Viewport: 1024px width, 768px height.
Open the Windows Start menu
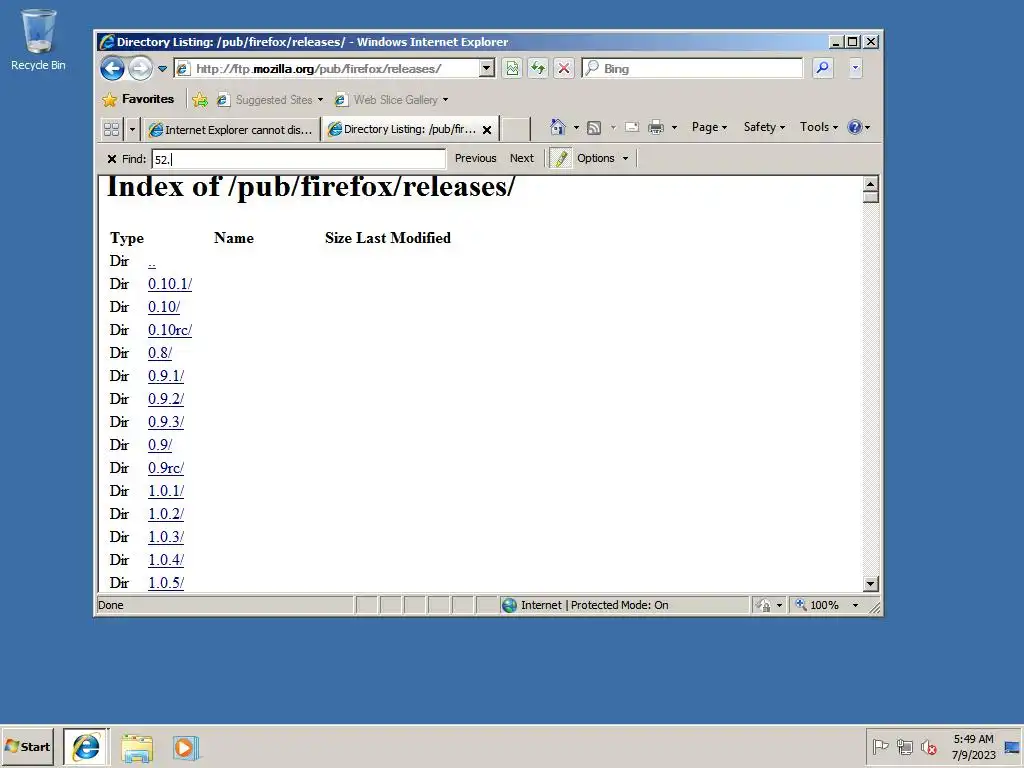[x=27, y=746]
